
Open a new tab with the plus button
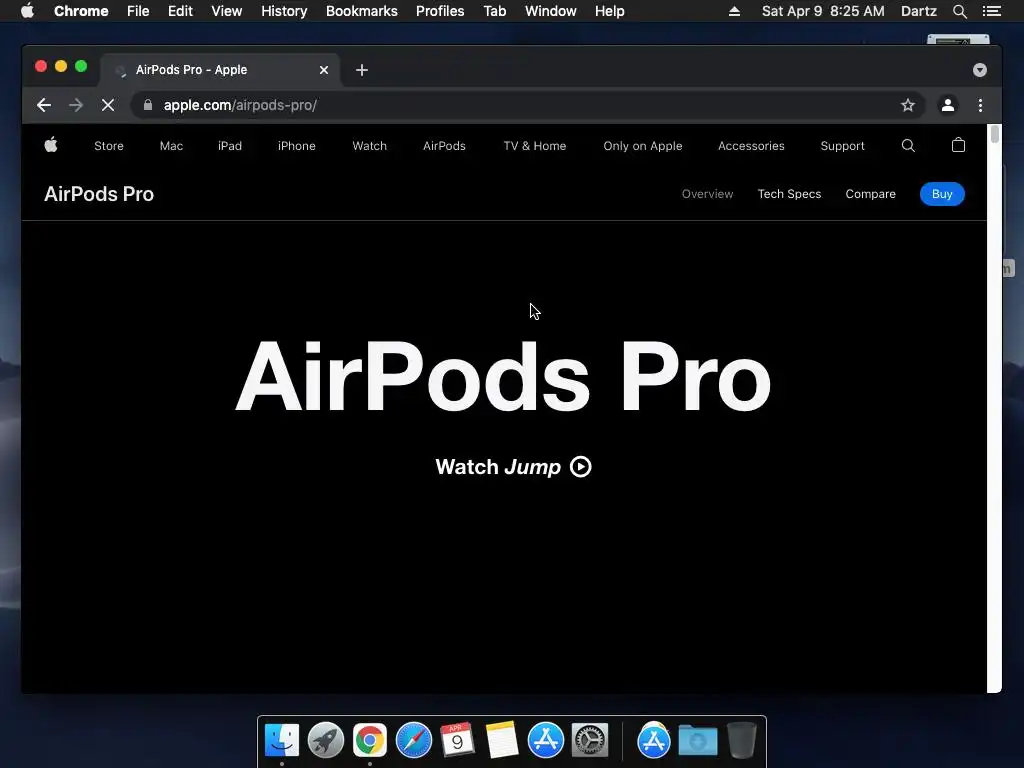(362, 70)
